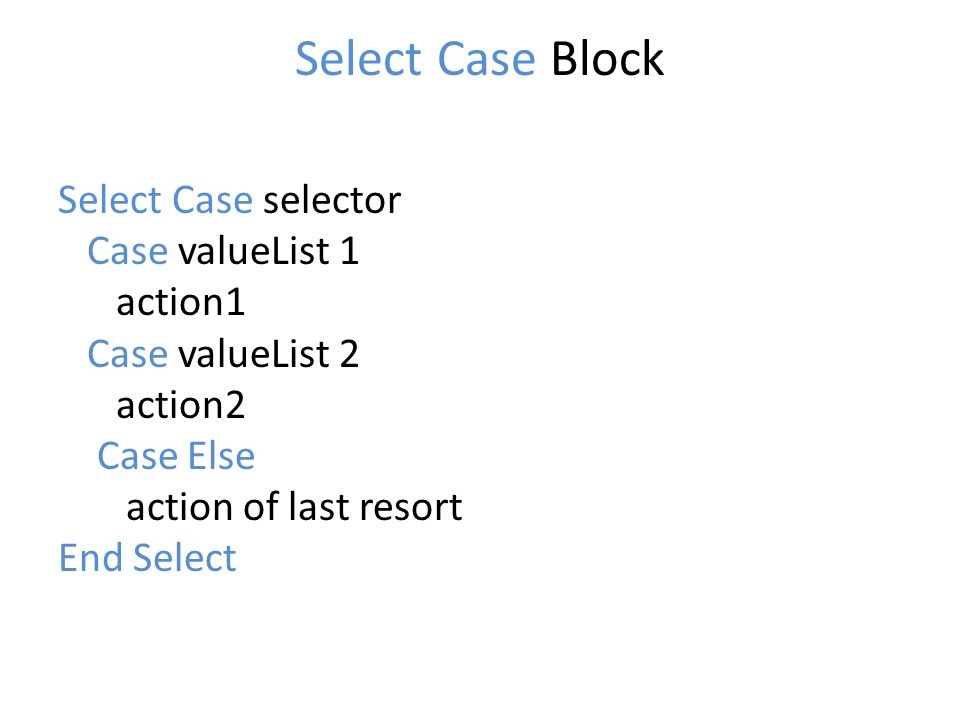The image size is (960, 720).
Task: Click the word 'resort'
Action: pos(410,508)
